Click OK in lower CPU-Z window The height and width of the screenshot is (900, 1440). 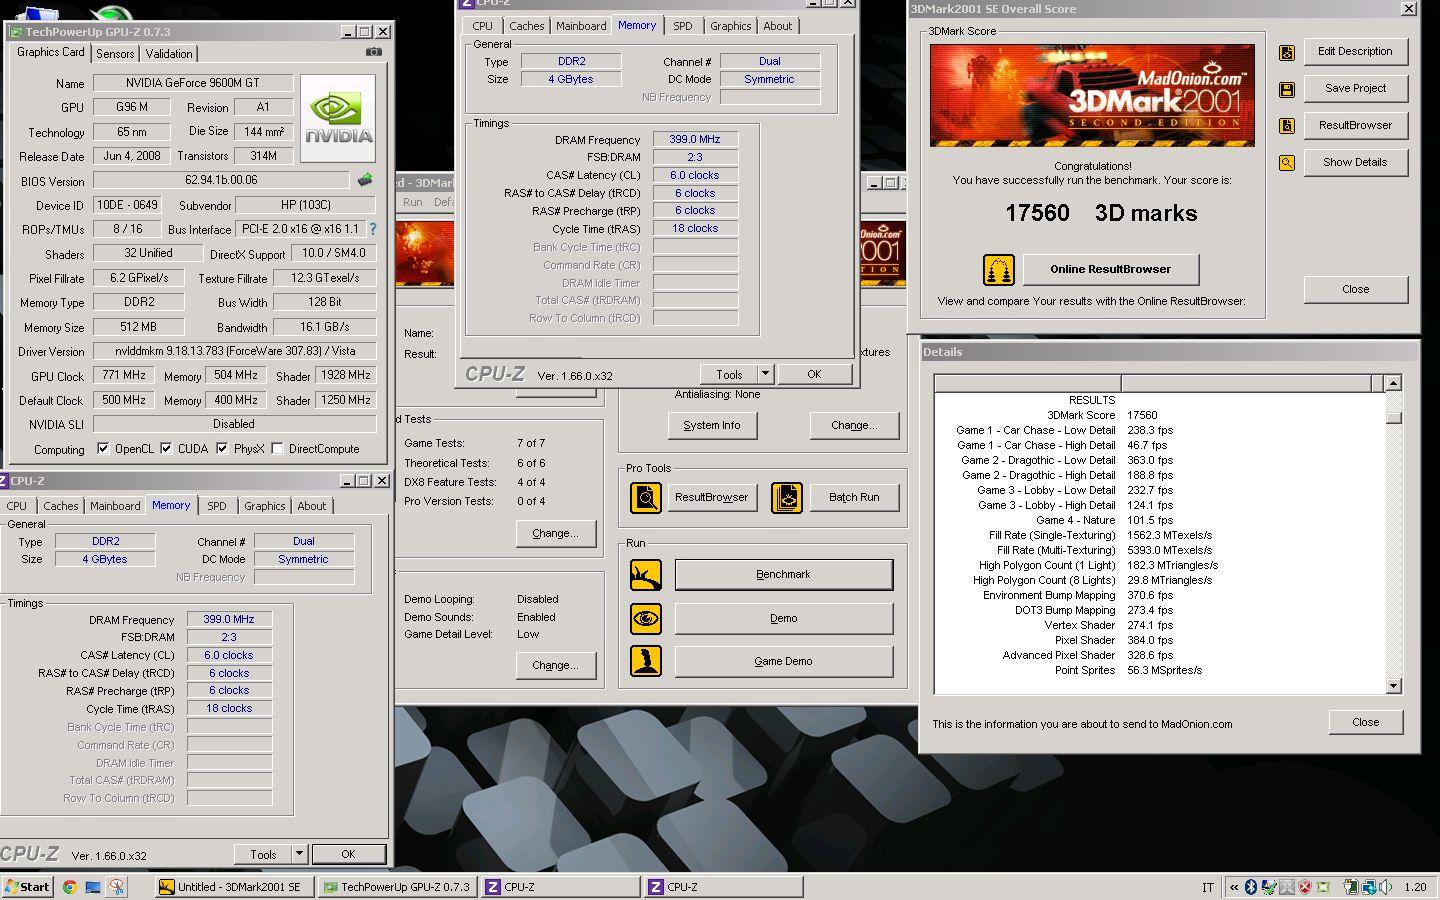pos(348,854)
